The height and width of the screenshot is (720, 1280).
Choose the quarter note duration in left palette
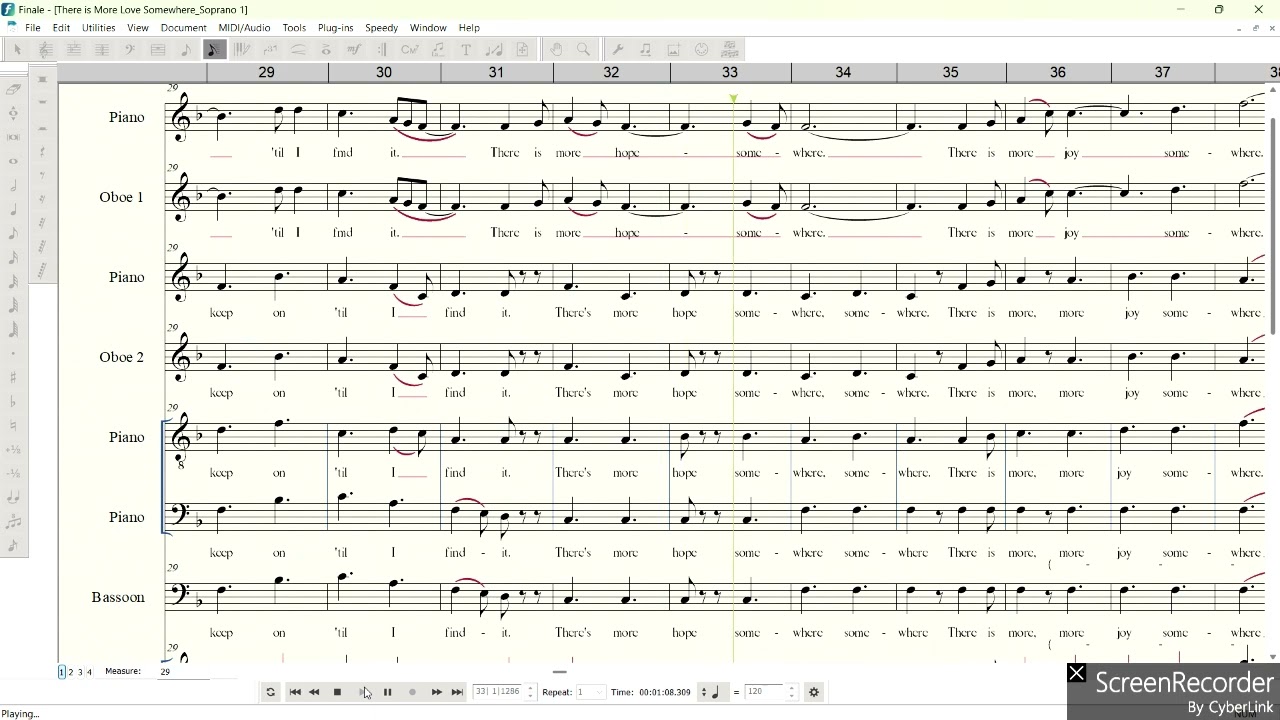pyautogui.click(x=13, y=209)
